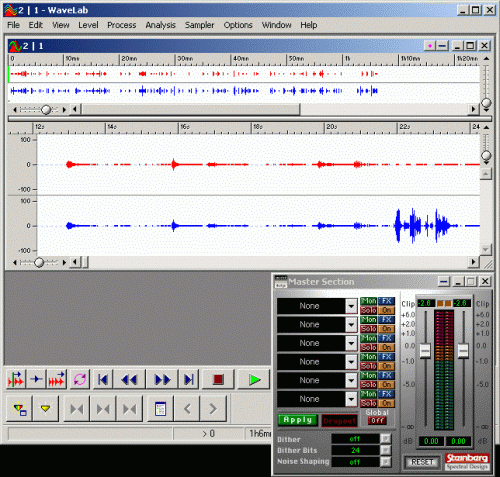Open the Options menu
500x477 pixels.
point(238,25)
